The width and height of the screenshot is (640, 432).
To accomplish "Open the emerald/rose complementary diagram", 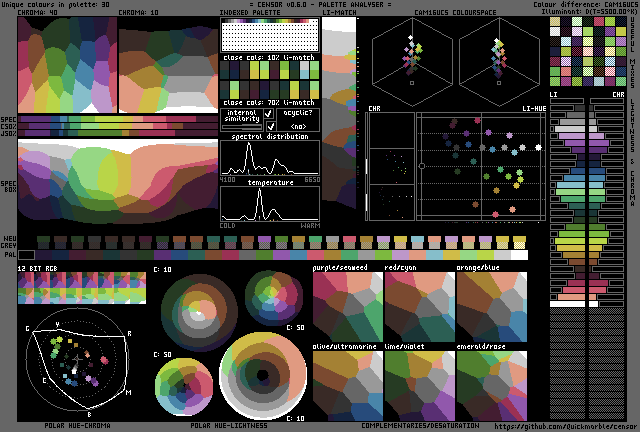I will (492, 385).
